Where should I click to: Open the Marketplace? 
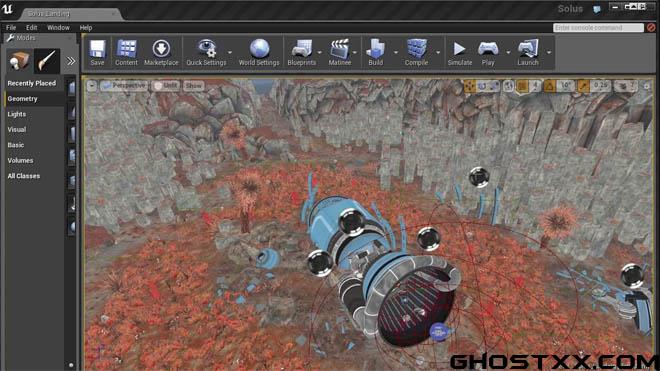pos(161,52)
